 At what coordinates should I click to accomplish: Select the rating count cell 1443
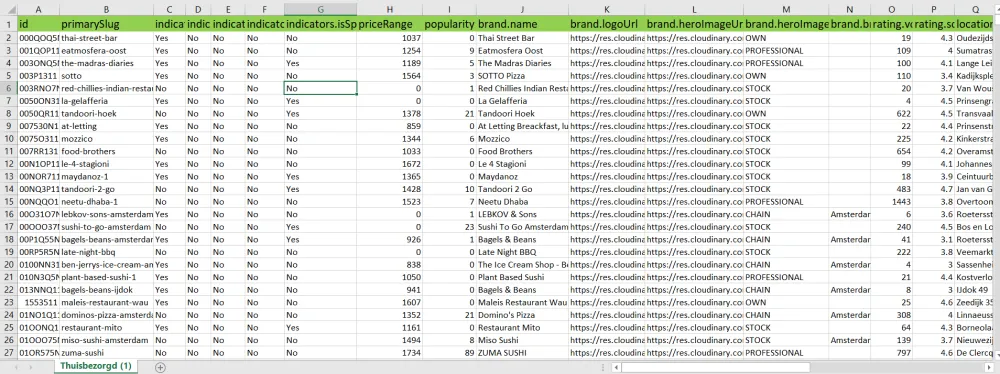click(892, 202)
